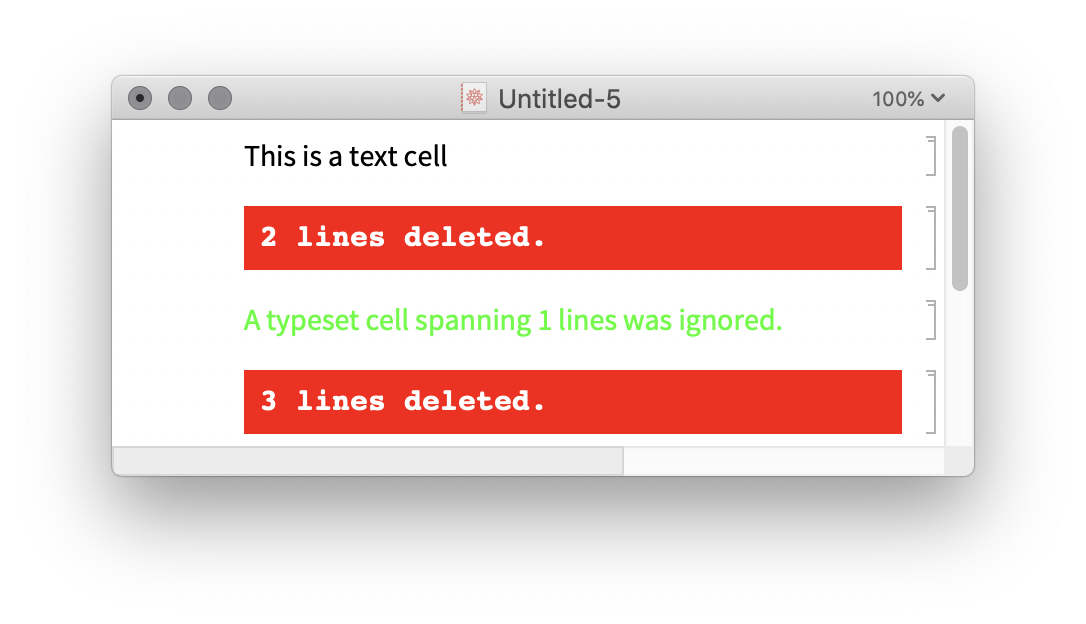Select the text cell's bracket
Image resolution: width=1086 pixels, height=624 pixels.
[931, 156]
